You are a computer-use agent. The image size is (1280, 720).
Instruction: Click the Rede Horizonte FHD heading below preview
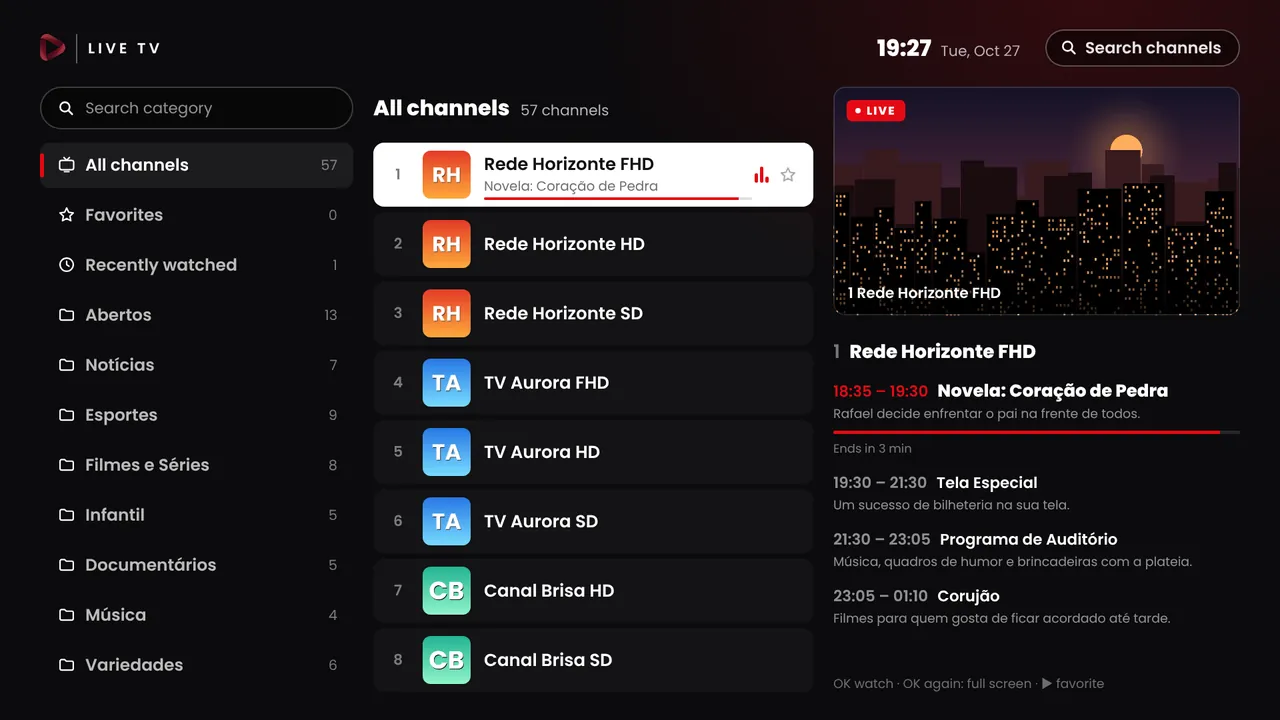942,352
